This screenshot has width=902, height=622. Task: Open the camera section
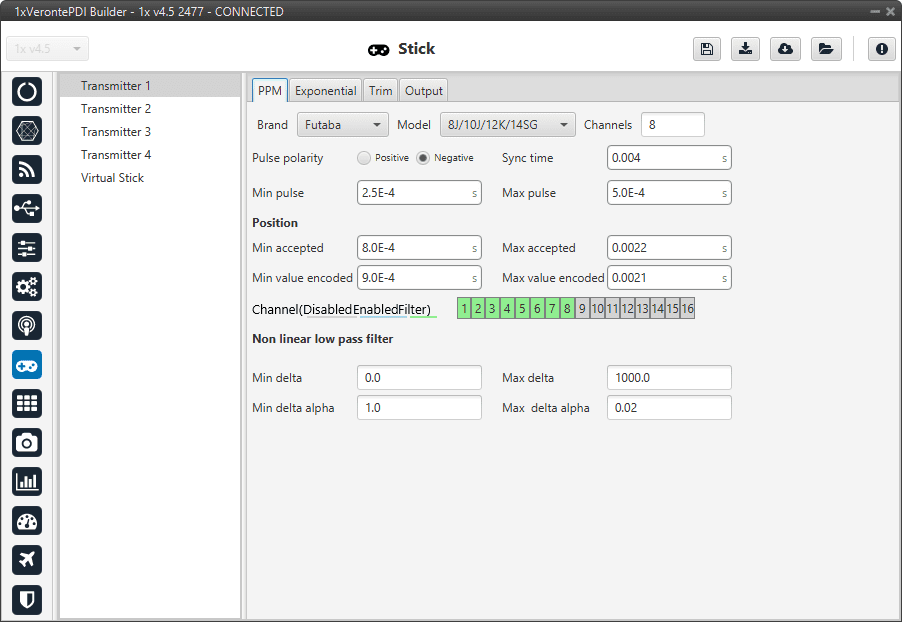click(x=27, y=442)
